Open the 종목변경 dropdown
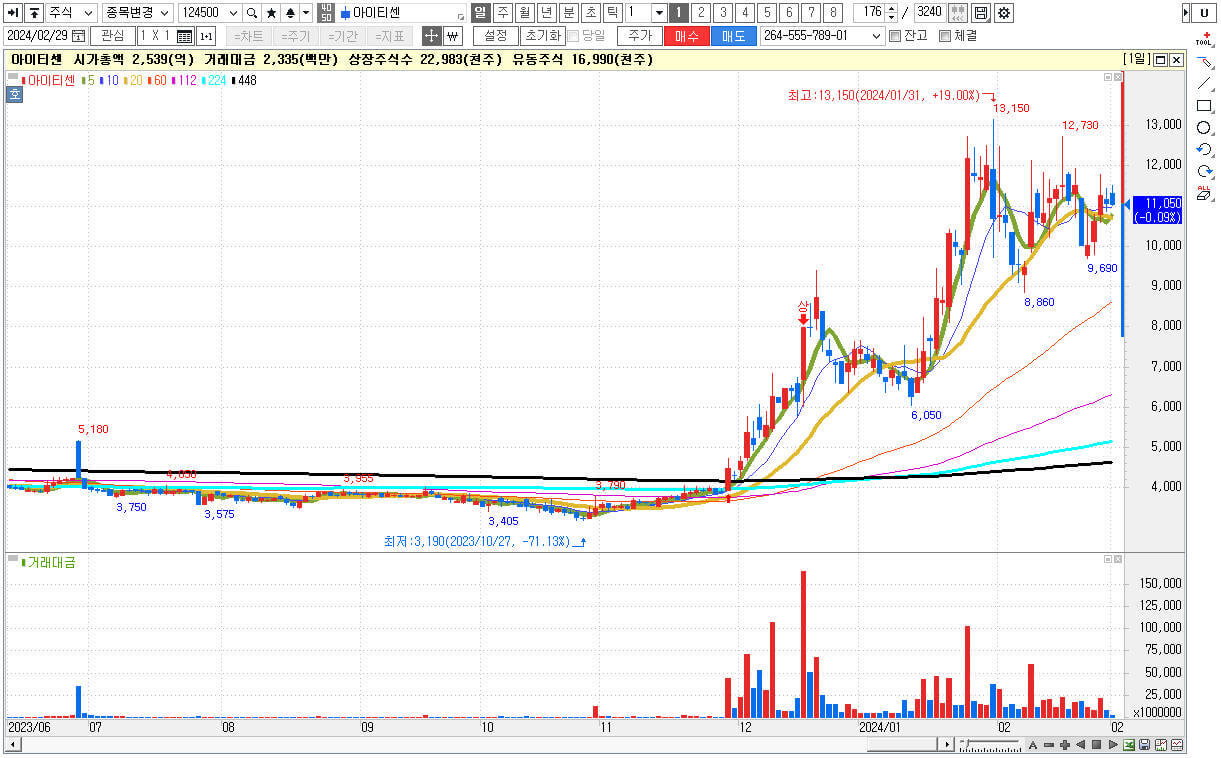Viewport: 1221px width, 758px height. [138, 13]
